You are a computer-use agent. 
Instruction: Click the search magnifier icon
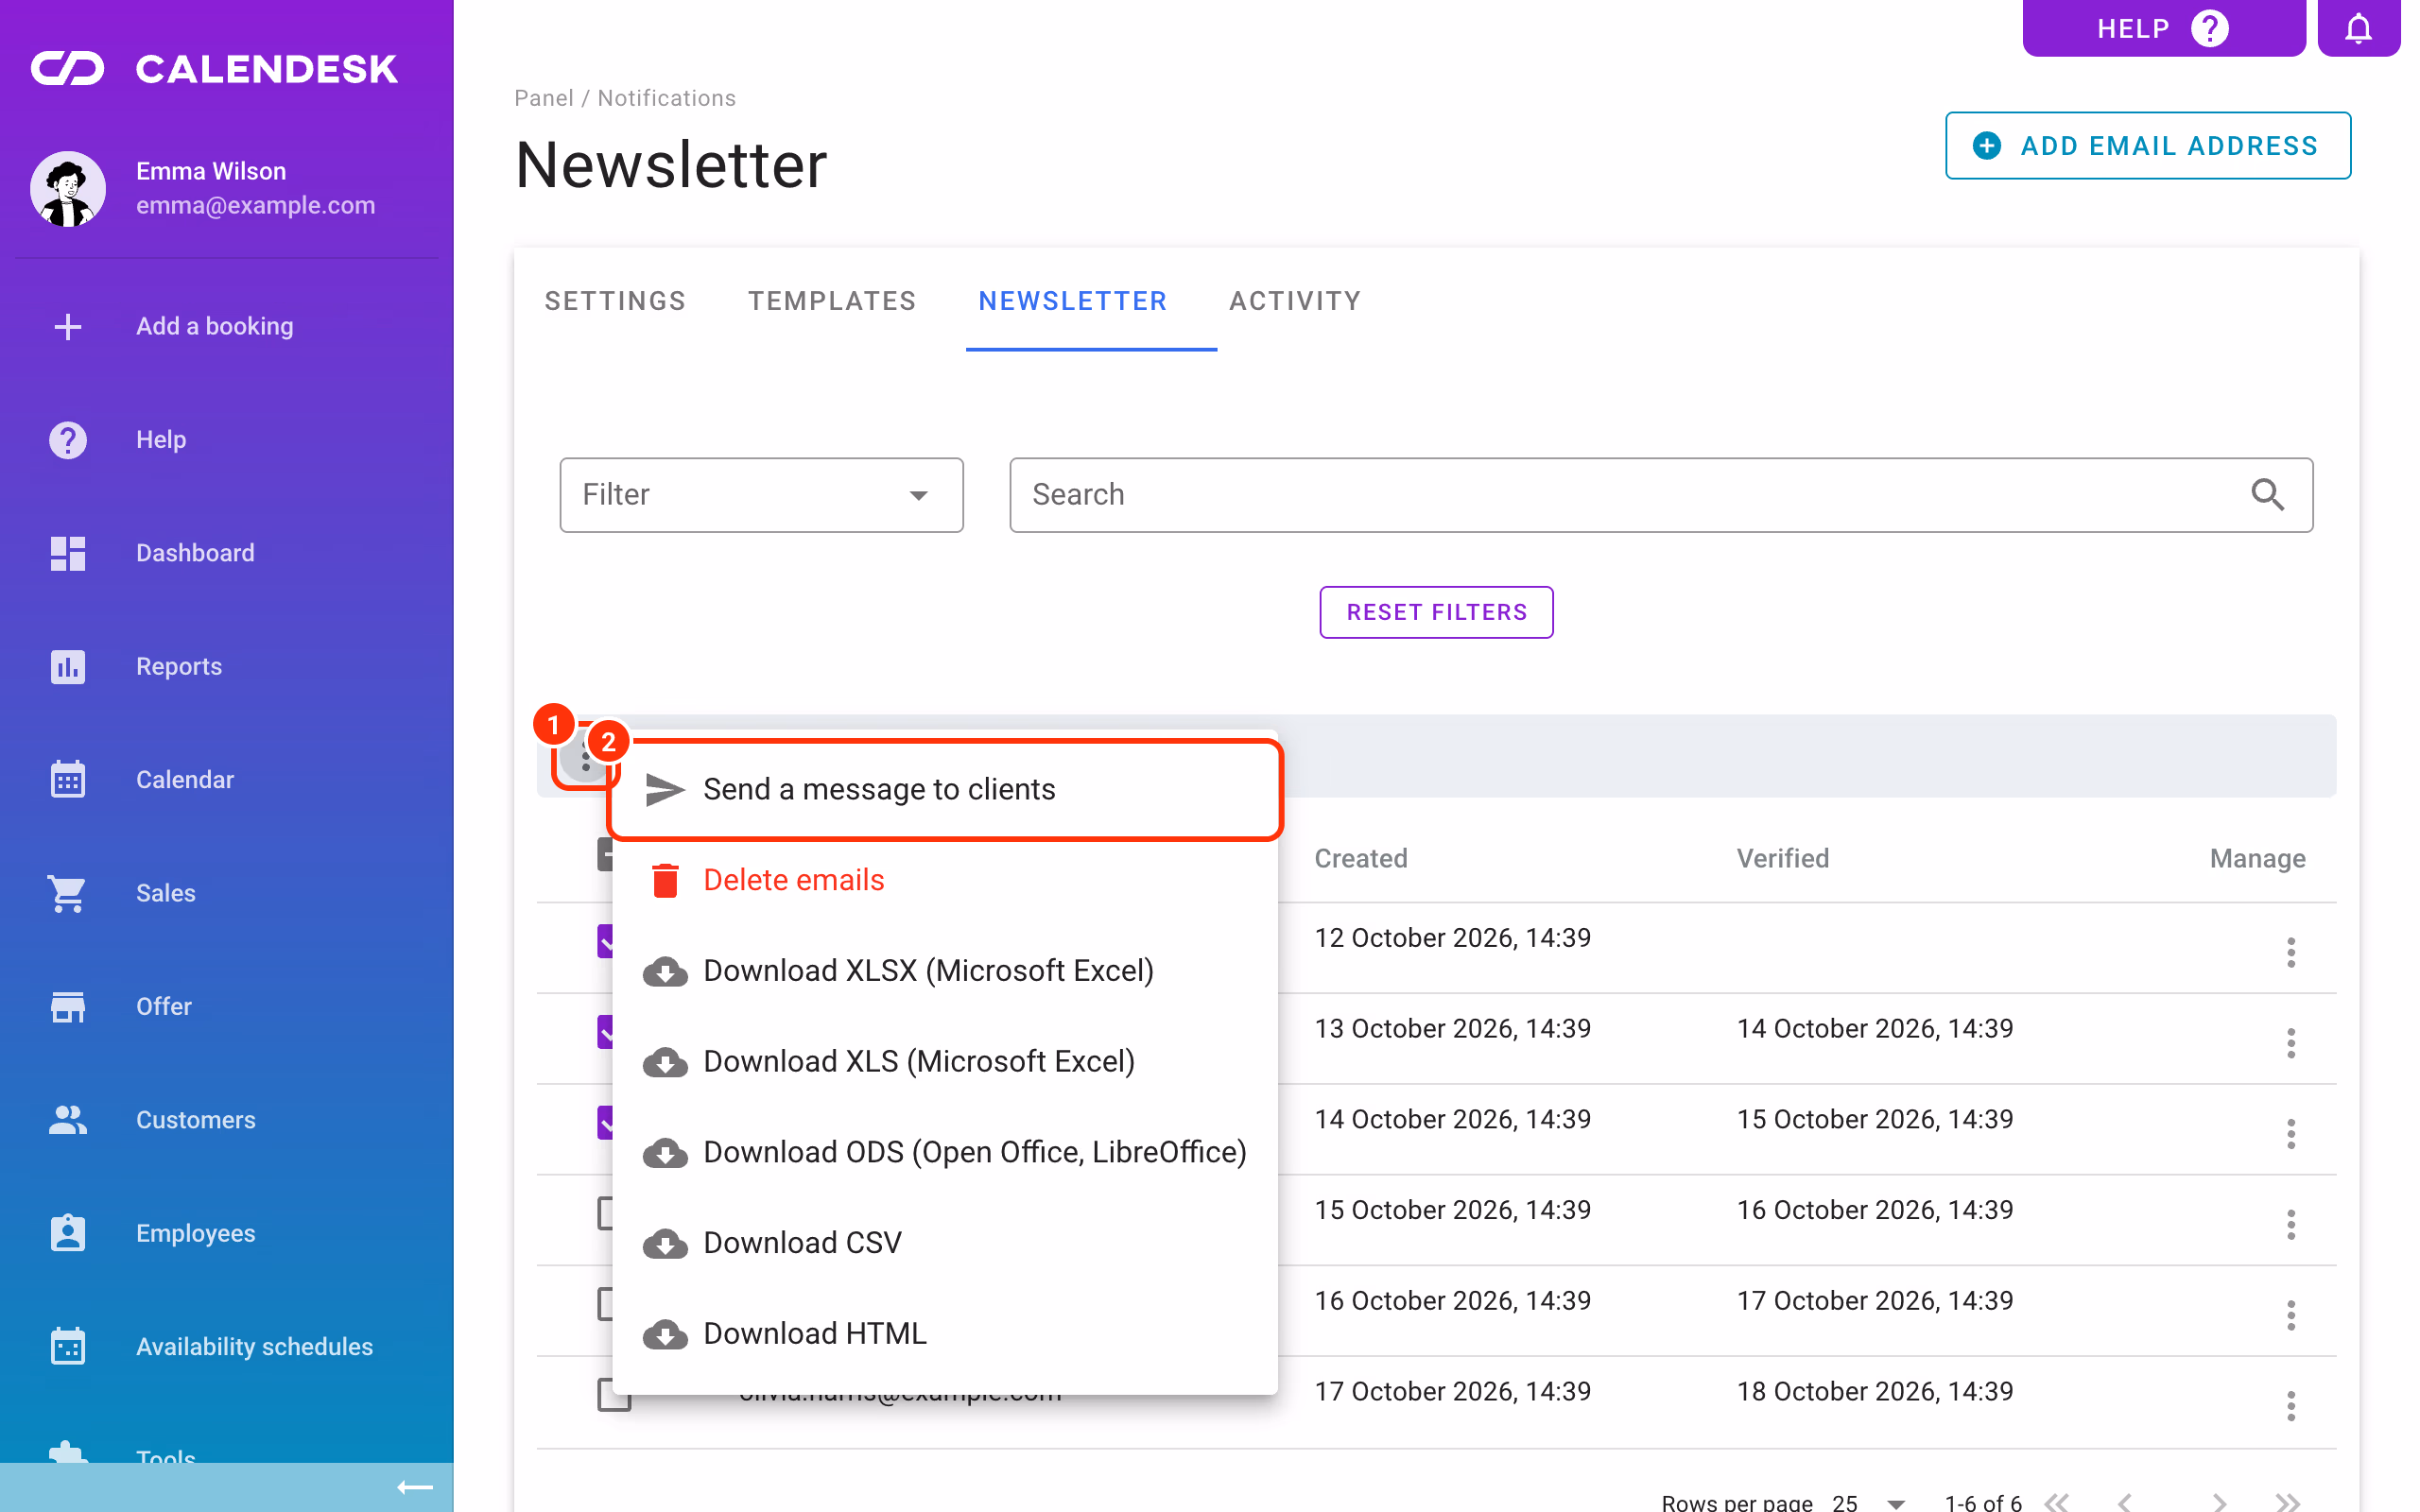(2267, 494)
